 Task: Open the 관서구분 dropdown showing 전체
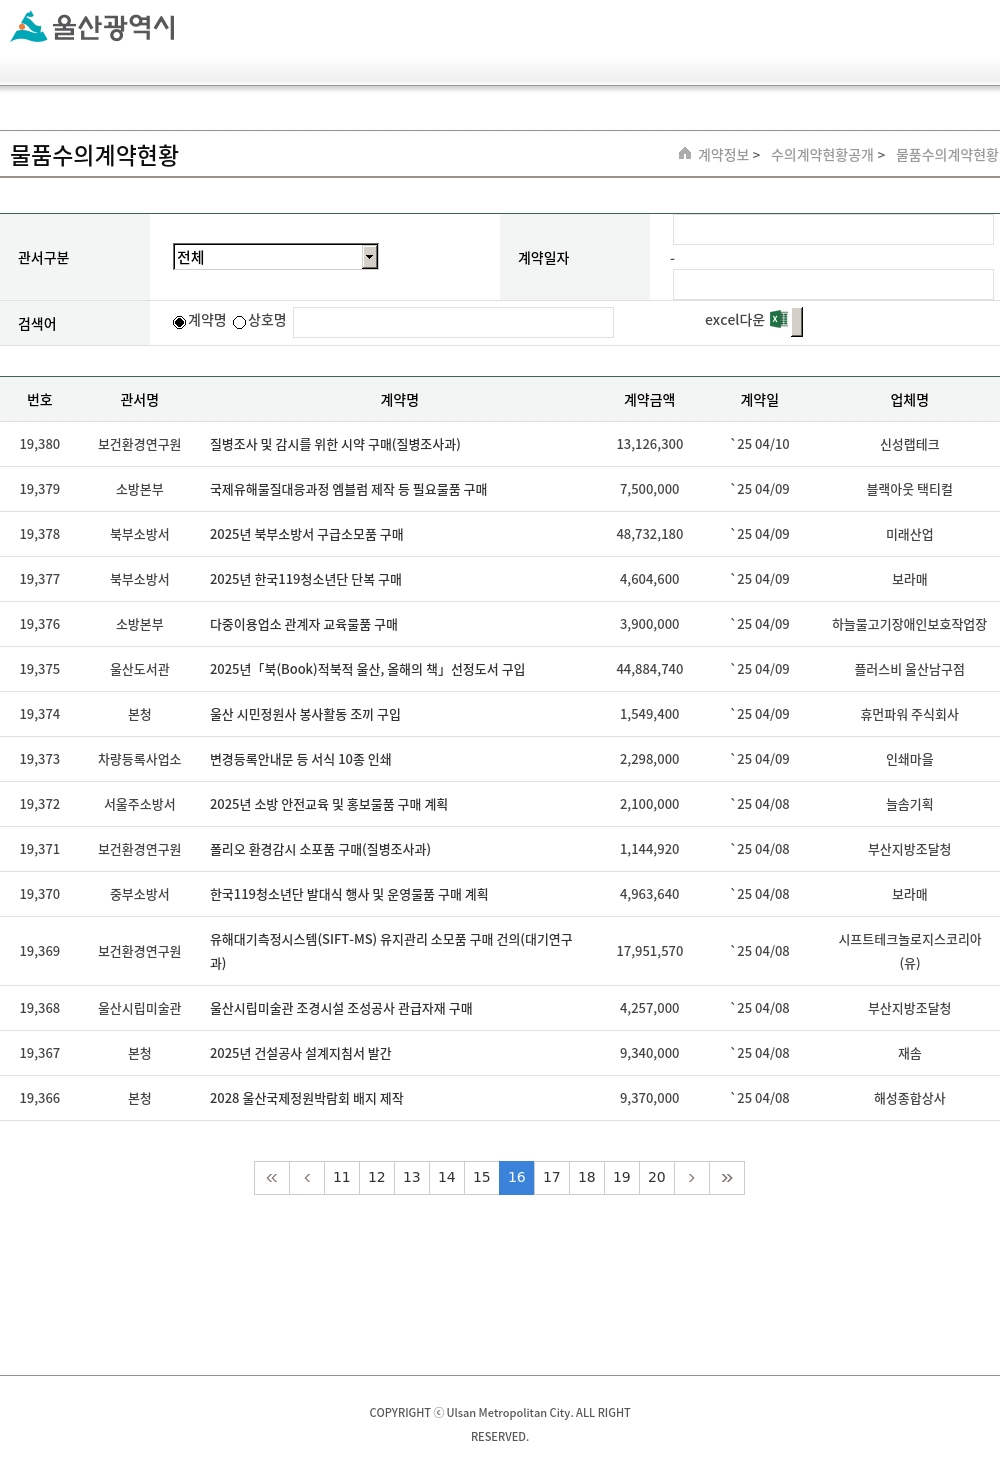(276, 257)
